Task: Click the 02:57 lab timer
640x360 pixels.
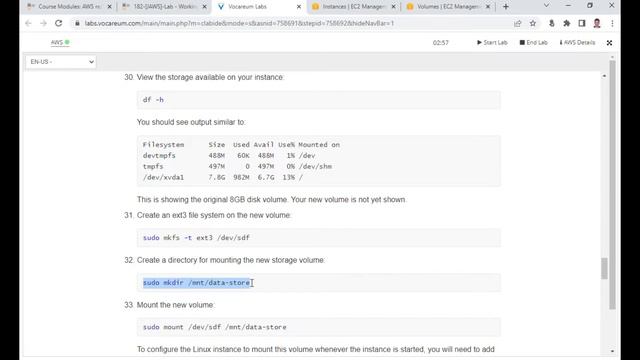Action: 440,42
